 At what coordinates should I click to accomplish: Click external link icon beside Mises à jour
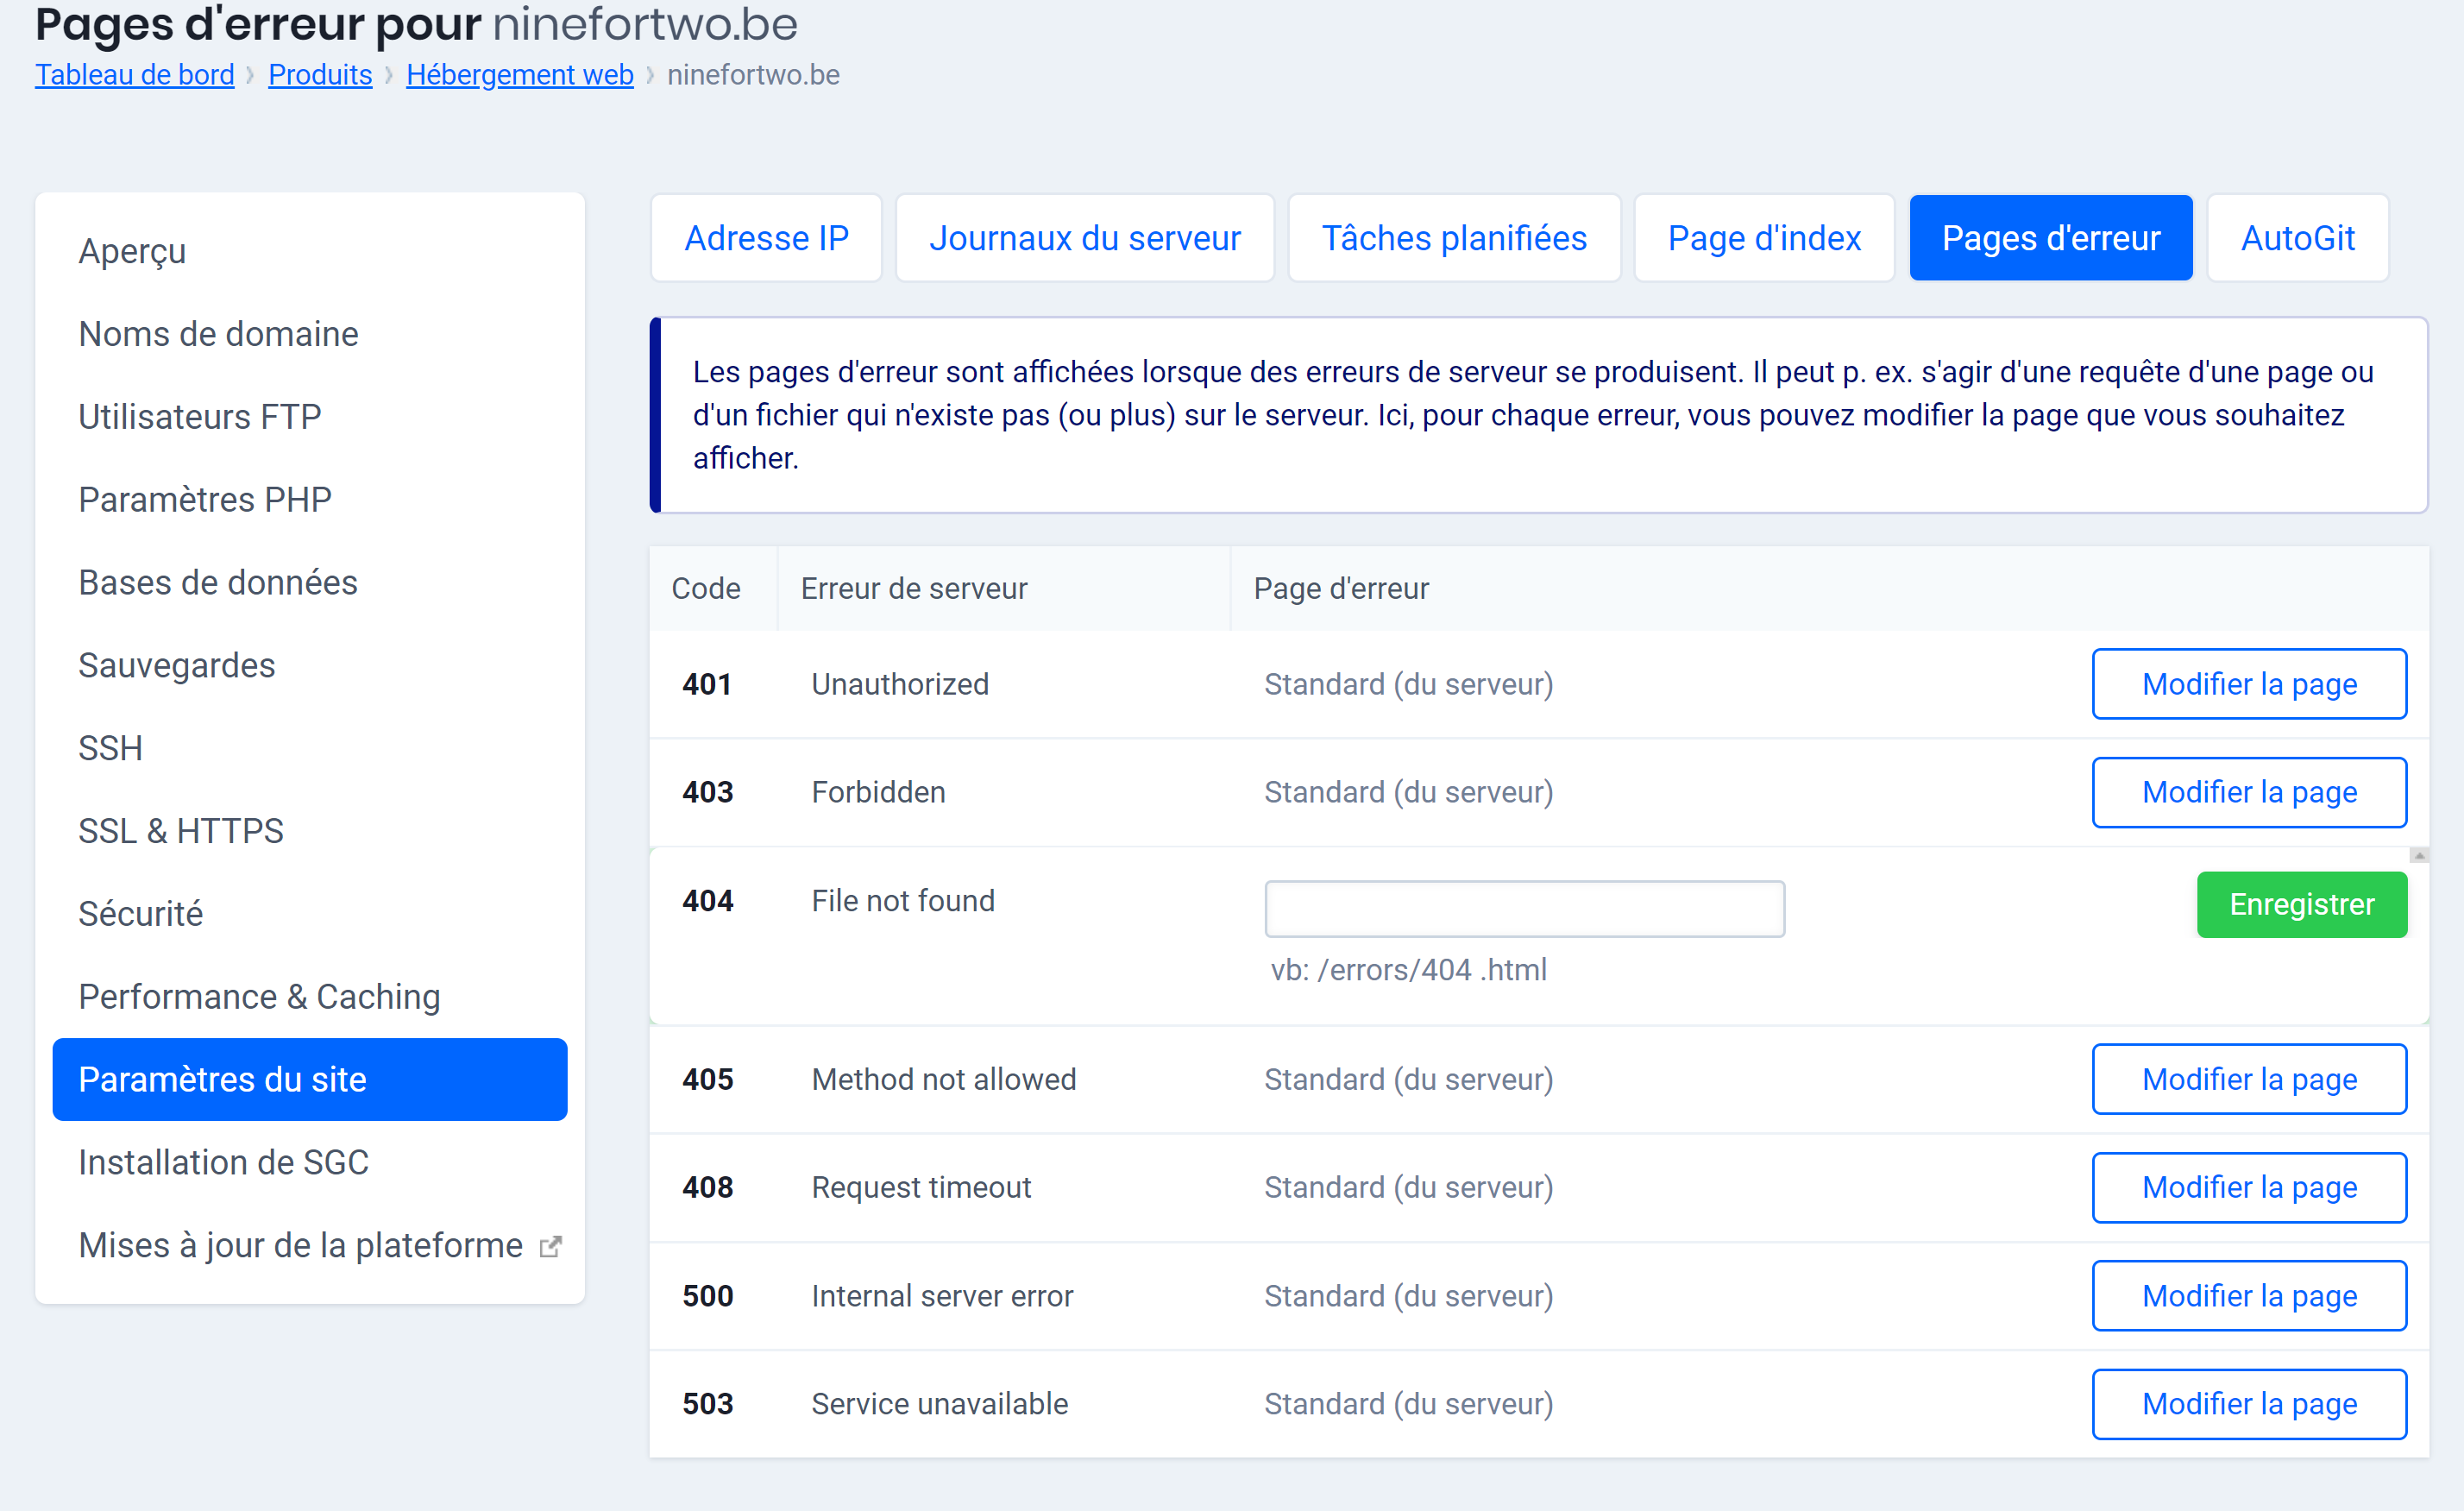click(550, 1246)
